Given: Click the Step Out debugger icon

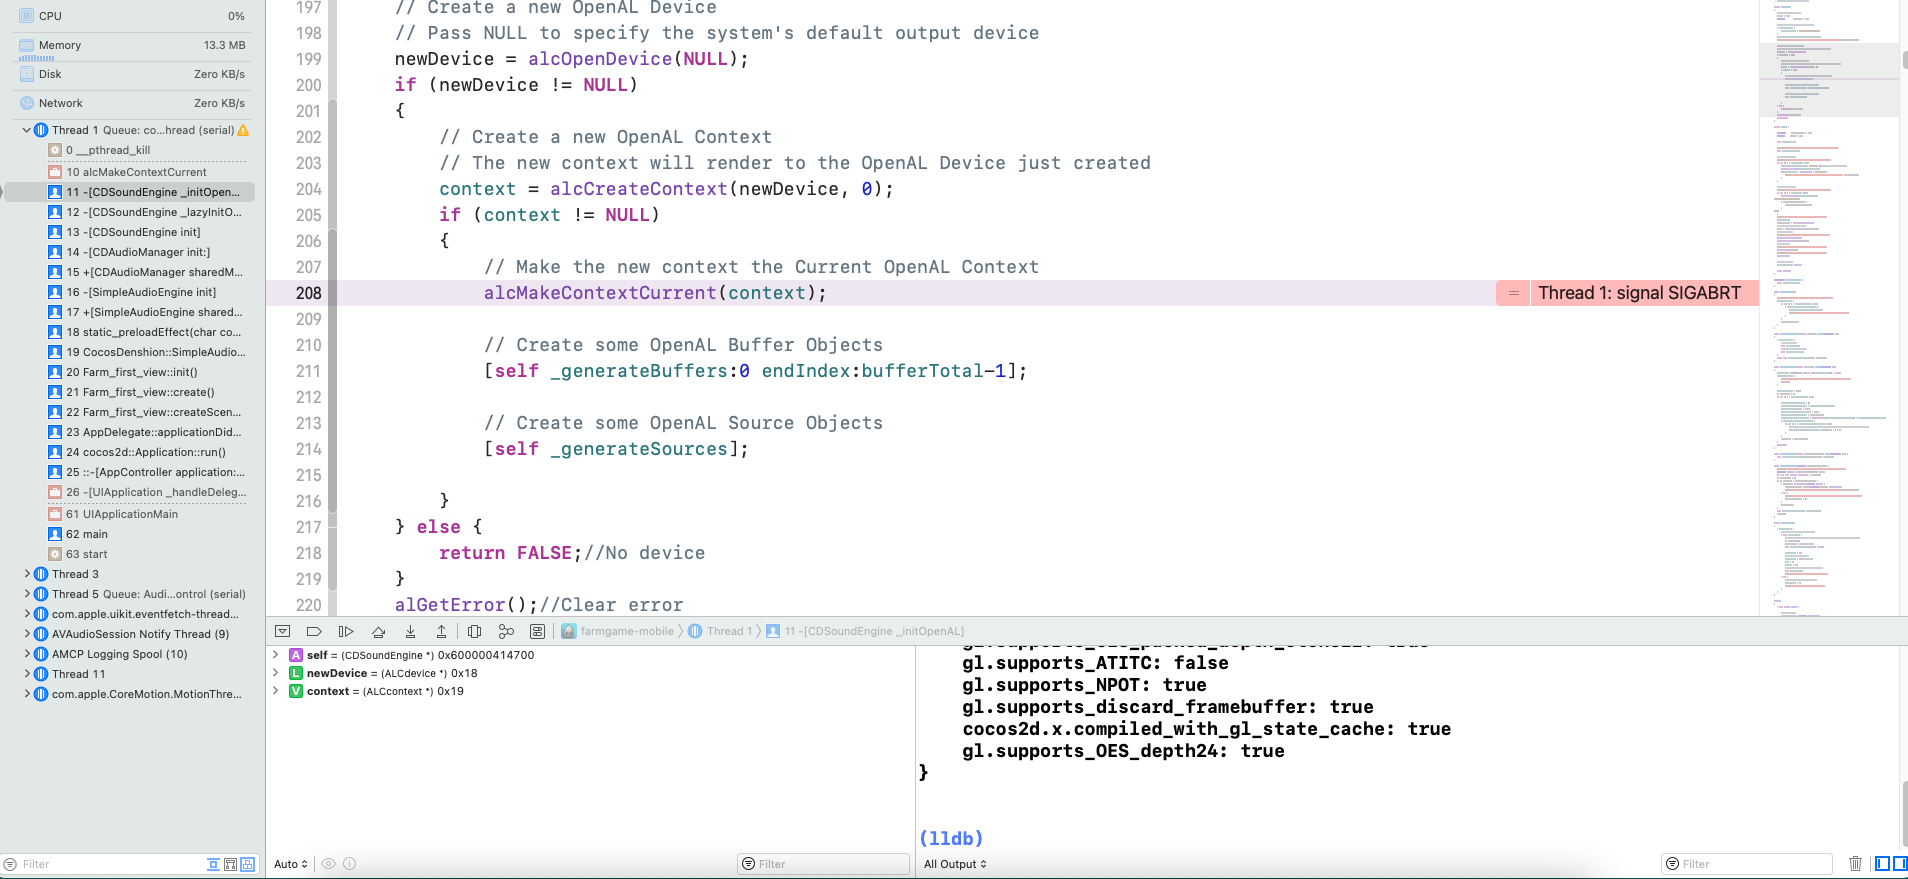Looking at the screenshot, I should 441,631.
